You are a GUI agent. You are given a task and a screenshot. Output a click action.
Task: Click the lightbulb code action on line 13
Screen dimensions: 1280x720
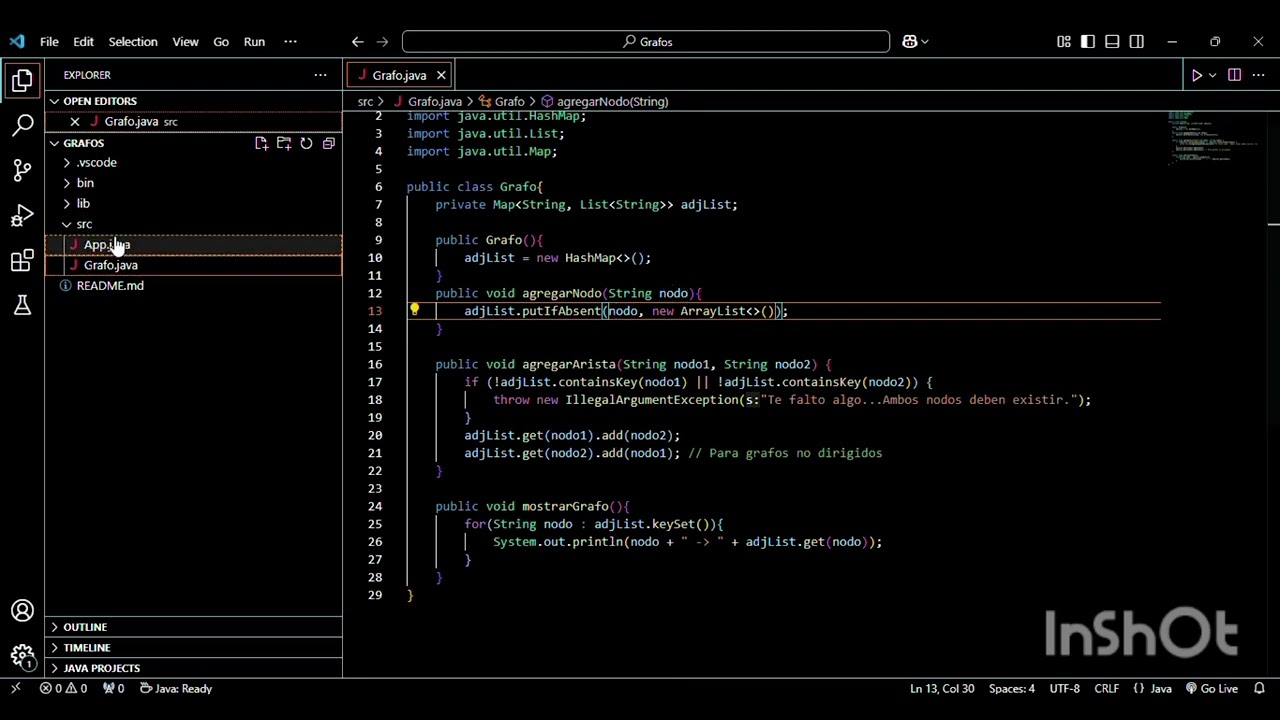(x=414, y=310)
